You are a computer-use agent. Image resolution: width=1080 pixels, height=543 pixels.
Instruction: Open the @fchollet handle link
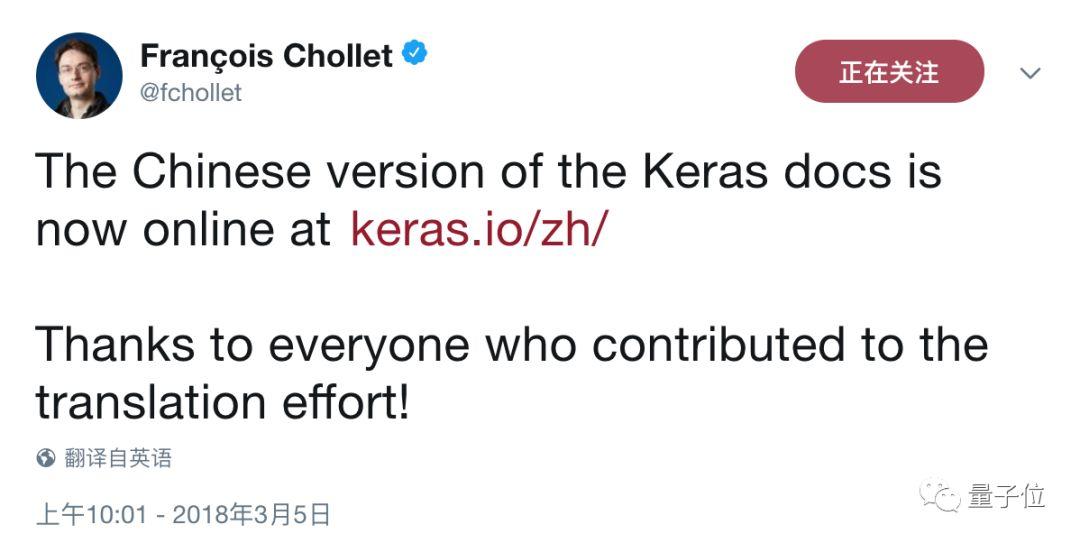point(191,93)
